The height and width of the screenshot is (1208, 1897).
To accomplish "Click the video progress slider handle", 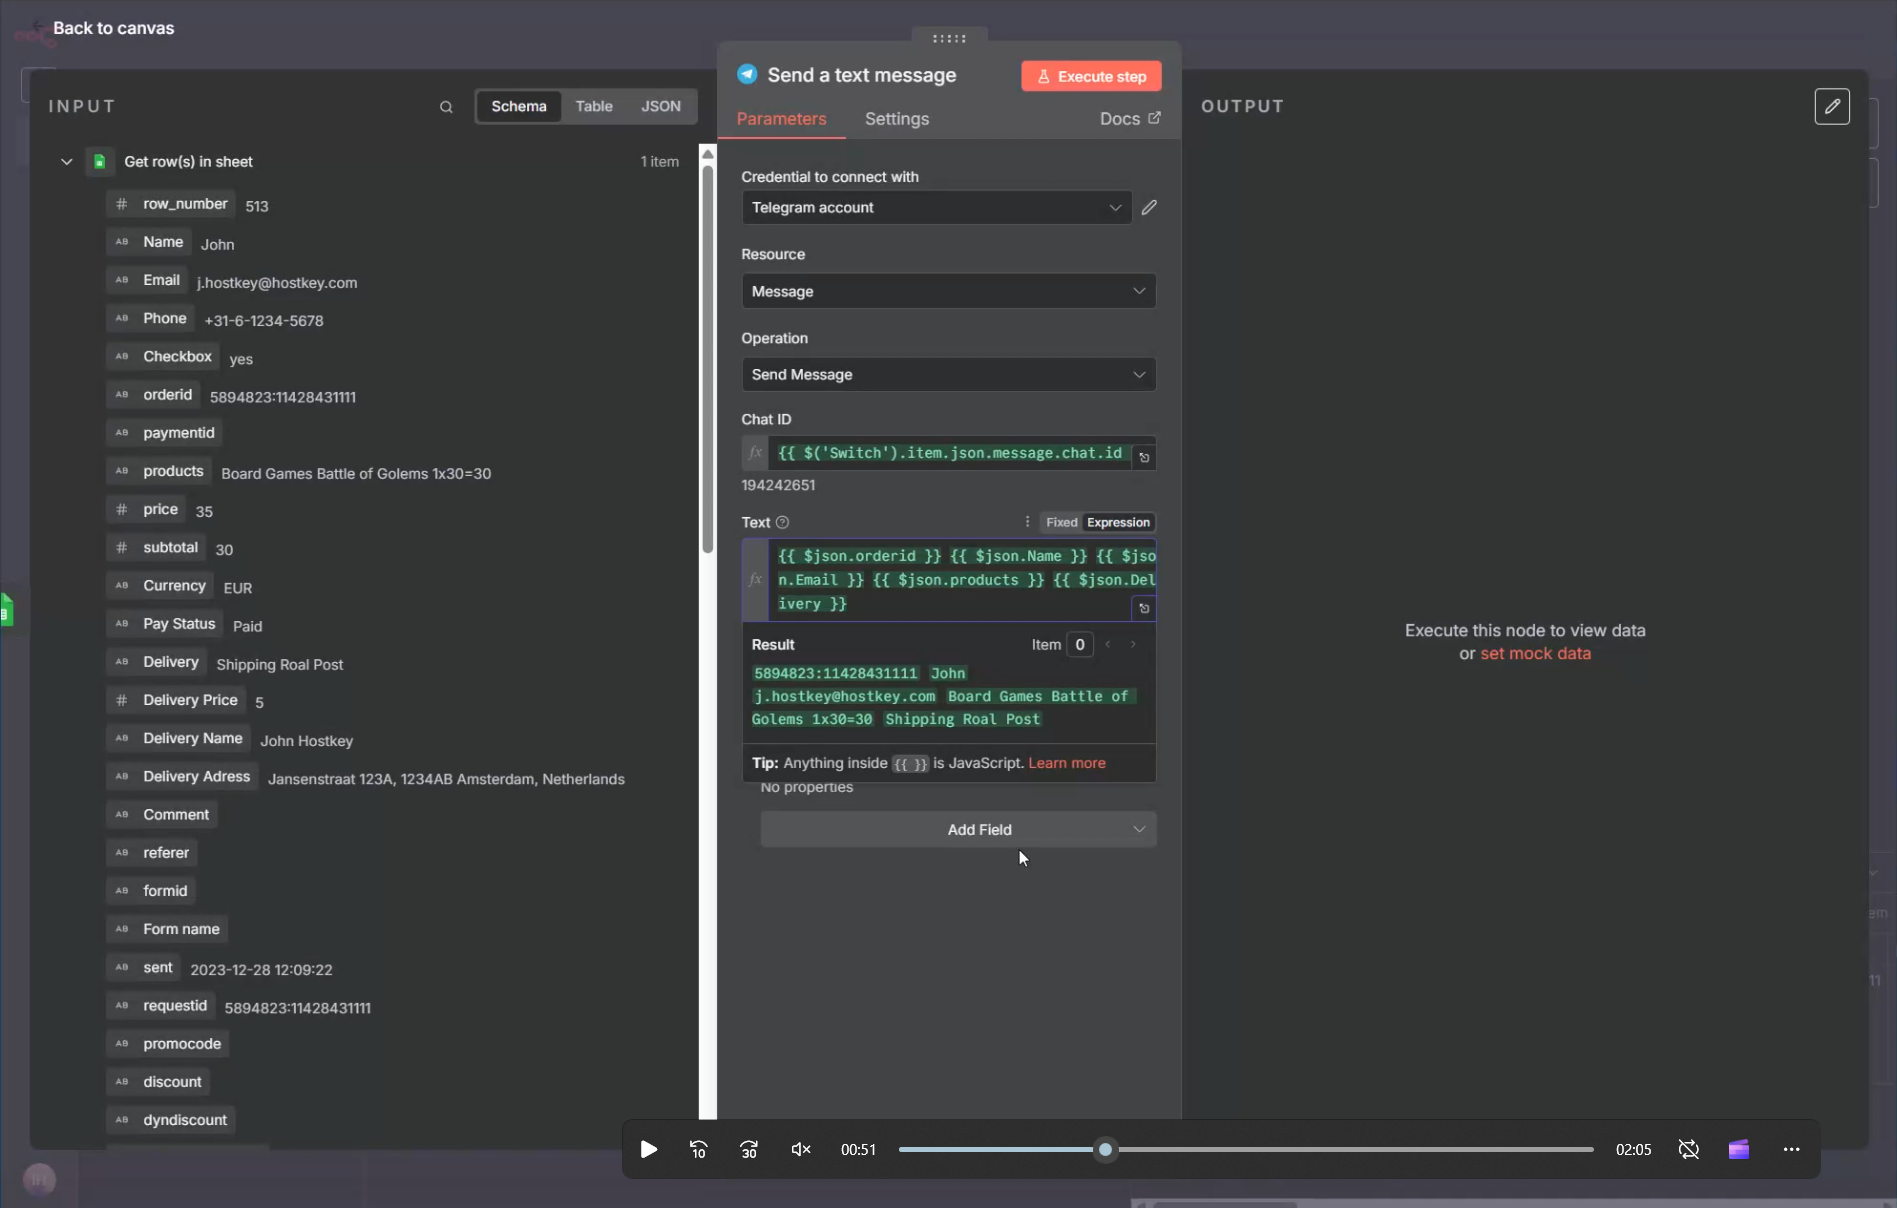I will (1105, 1149).
